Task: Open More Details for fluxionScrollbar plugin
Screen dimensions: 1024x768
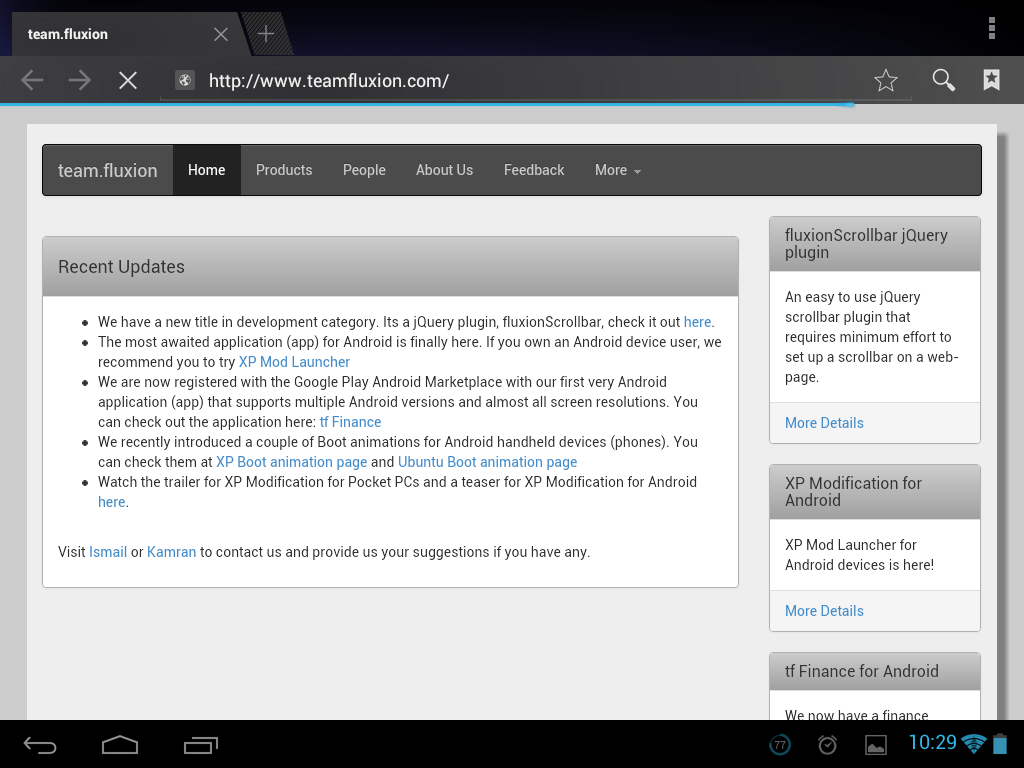Action: click(x=824, y=423)
